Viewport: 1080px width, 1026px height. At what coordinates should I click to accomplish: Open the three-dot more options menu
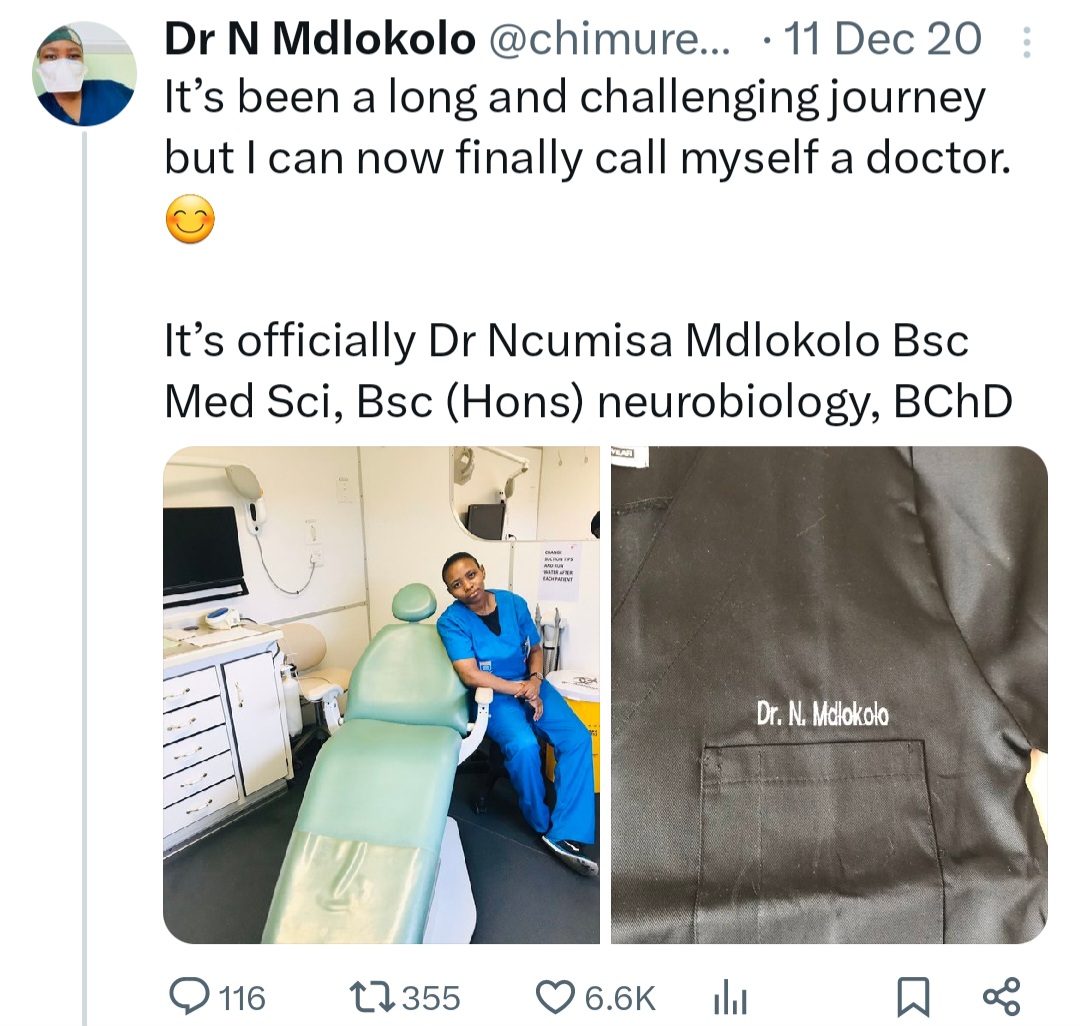point(1025,41)
